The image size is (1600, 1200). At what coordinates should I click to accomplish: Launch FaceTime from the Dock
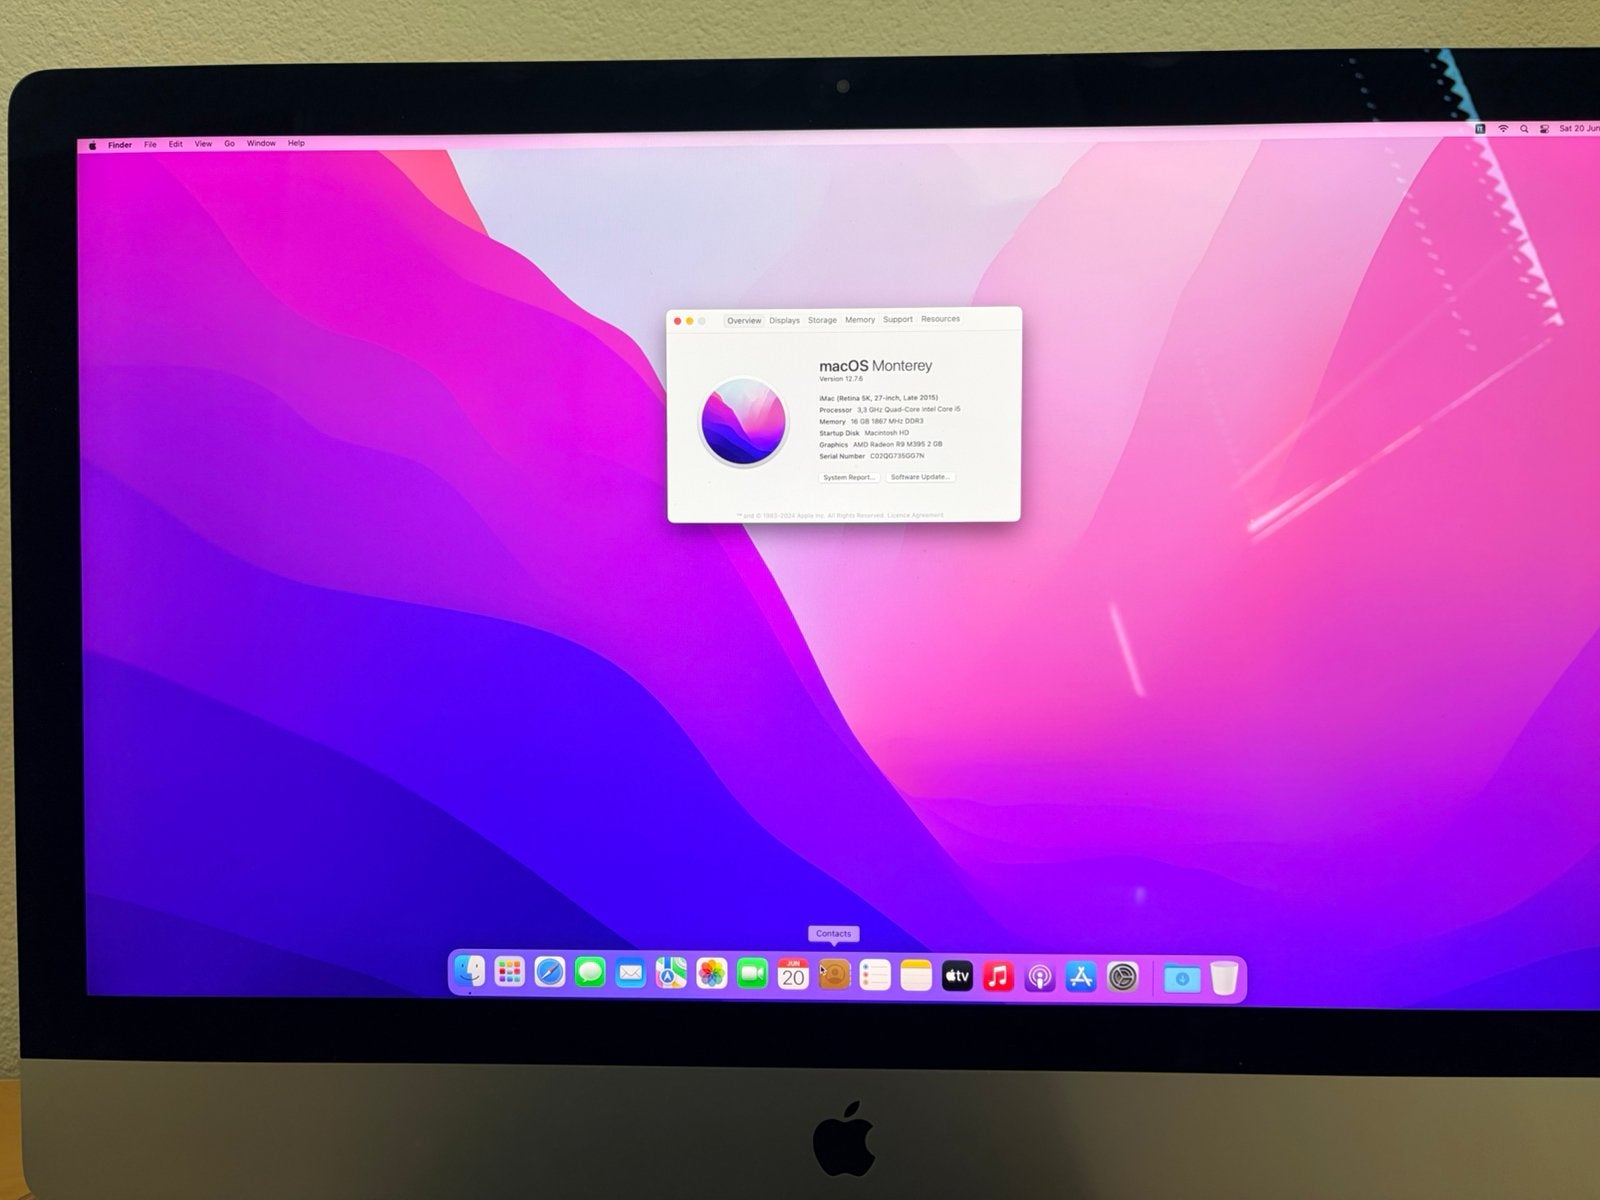[x=752, y=974]
